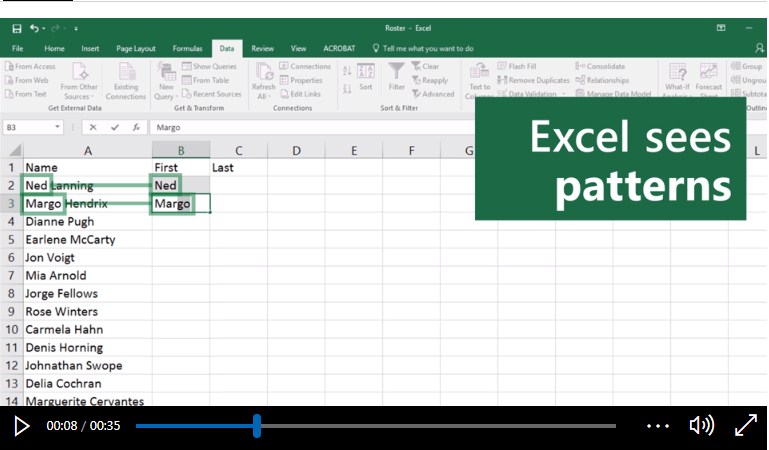Click cell containing Dianne Pugh

88,222
